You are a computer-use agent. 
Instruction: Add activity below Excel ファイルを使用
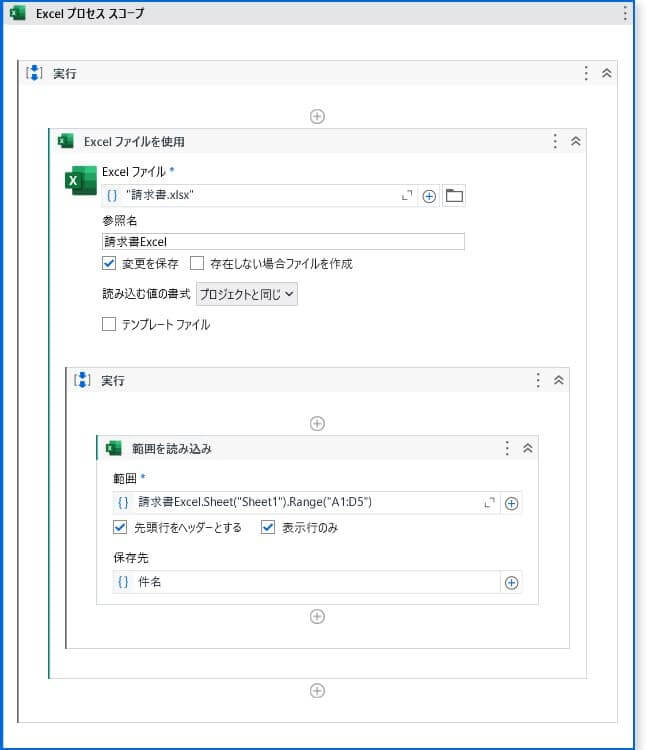(x=317, y=691)
